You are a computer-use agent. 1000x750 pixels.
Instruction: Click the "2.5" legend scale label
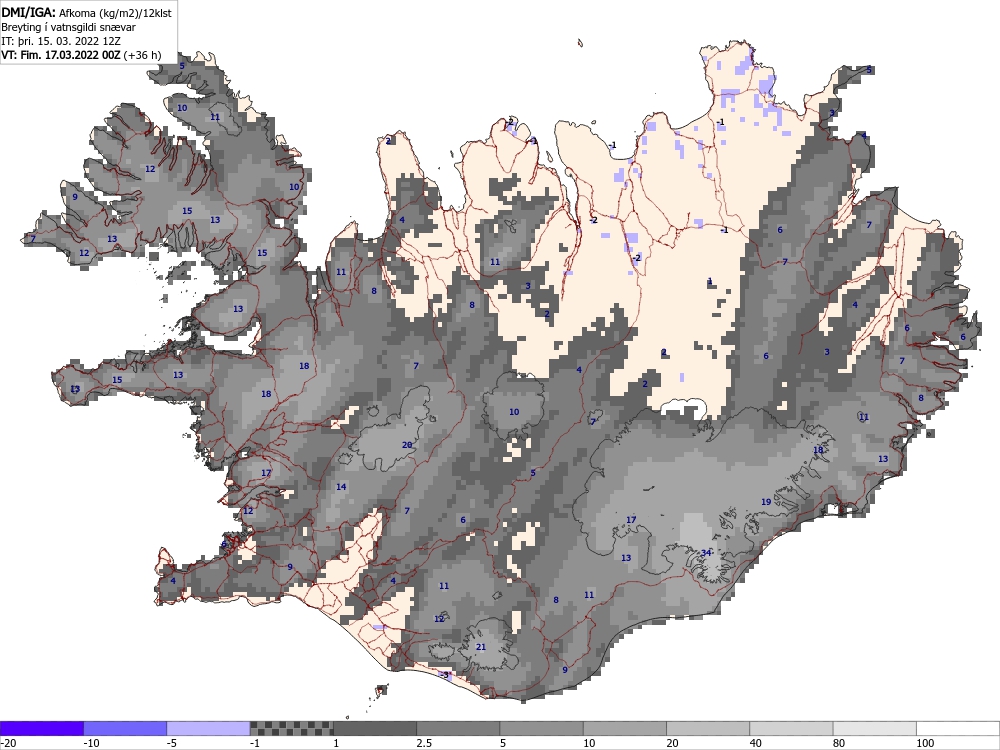point(424,743)
